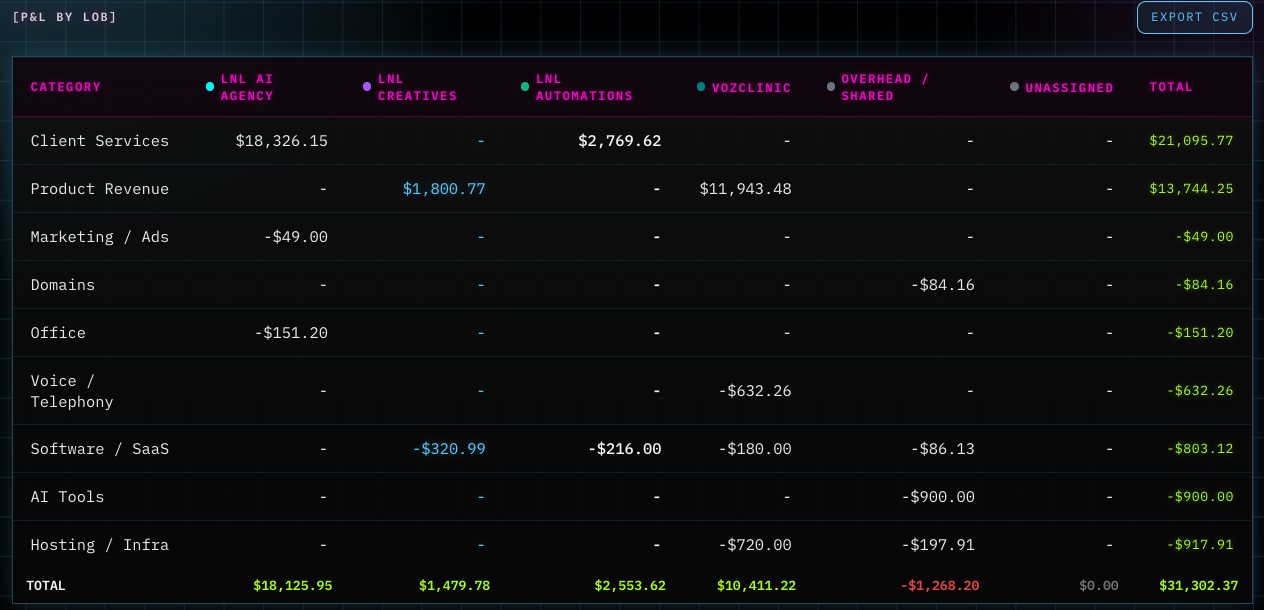1264x610 pixels.
Task: Click the TOTAL footer row label
Action: [x=46, y=586]
